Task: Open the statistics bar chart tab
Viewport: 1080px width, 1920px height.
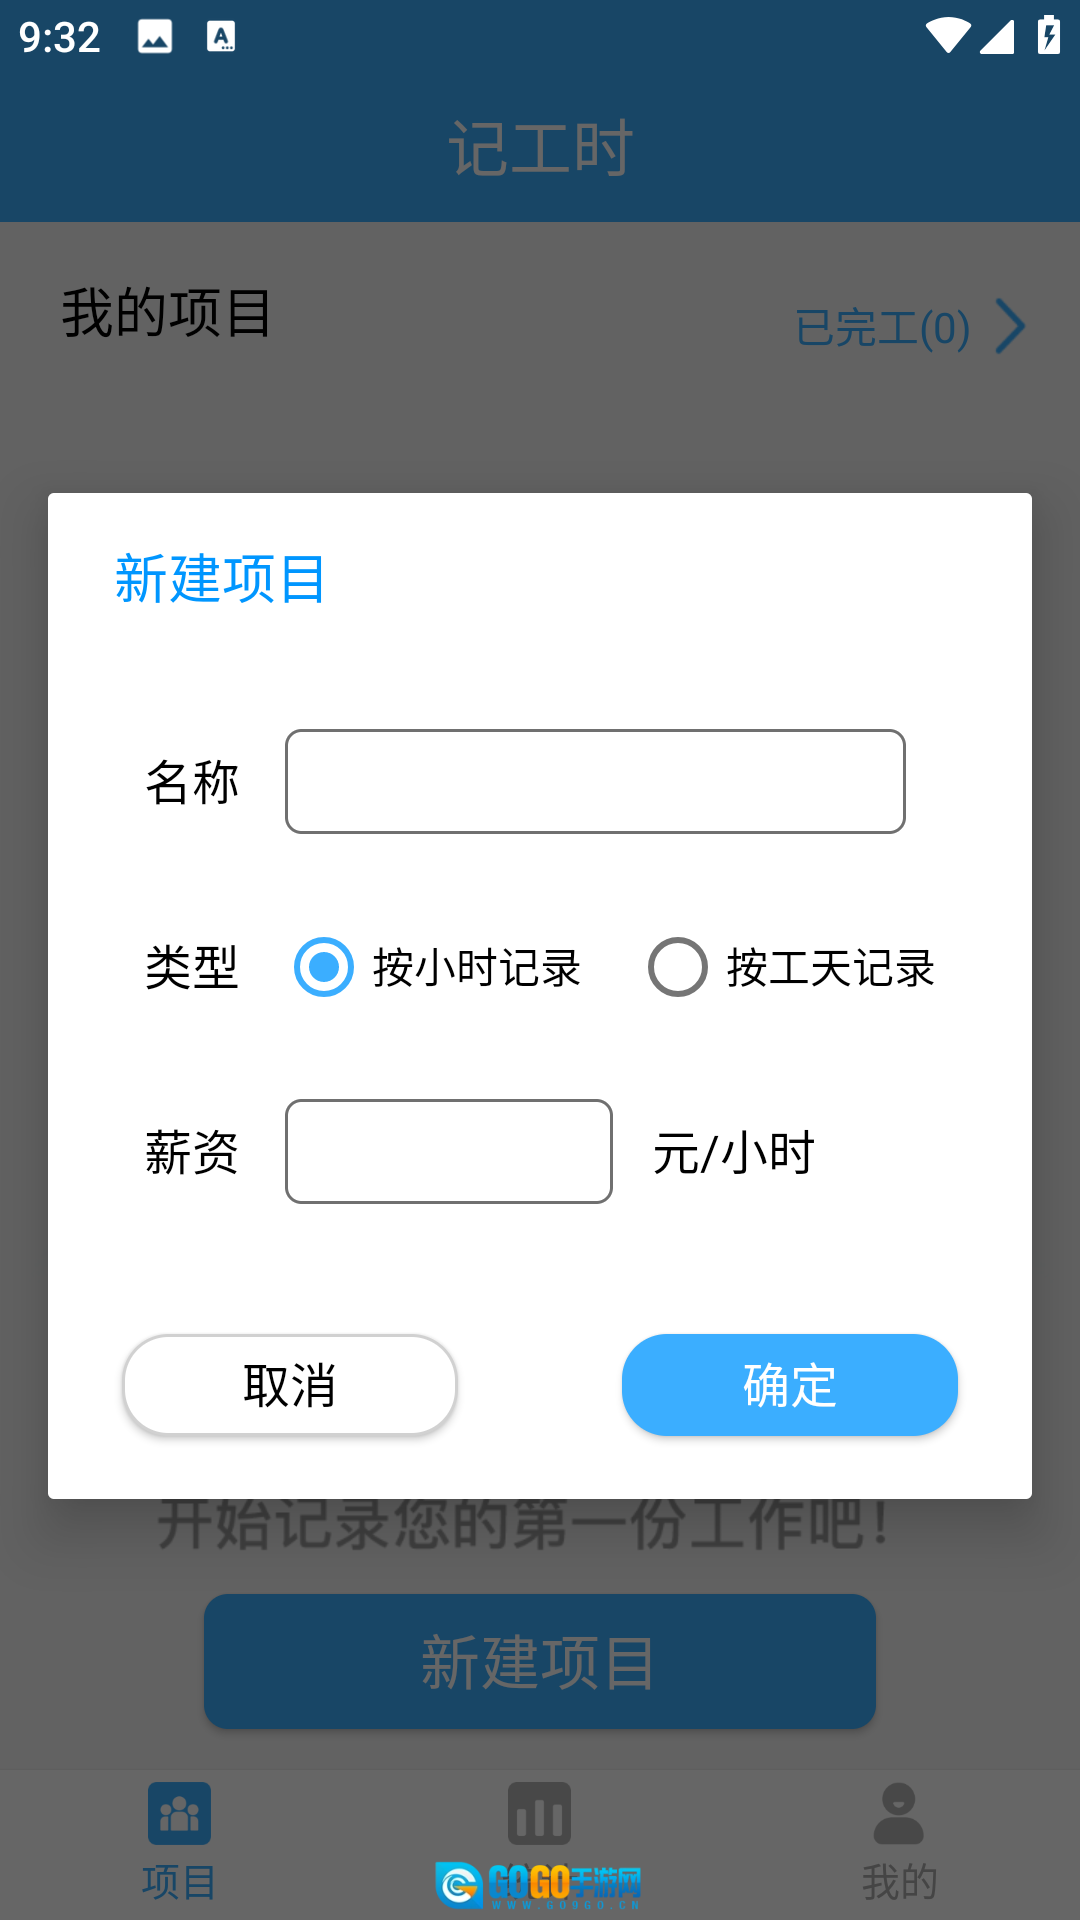Action: coord(539,1813)
